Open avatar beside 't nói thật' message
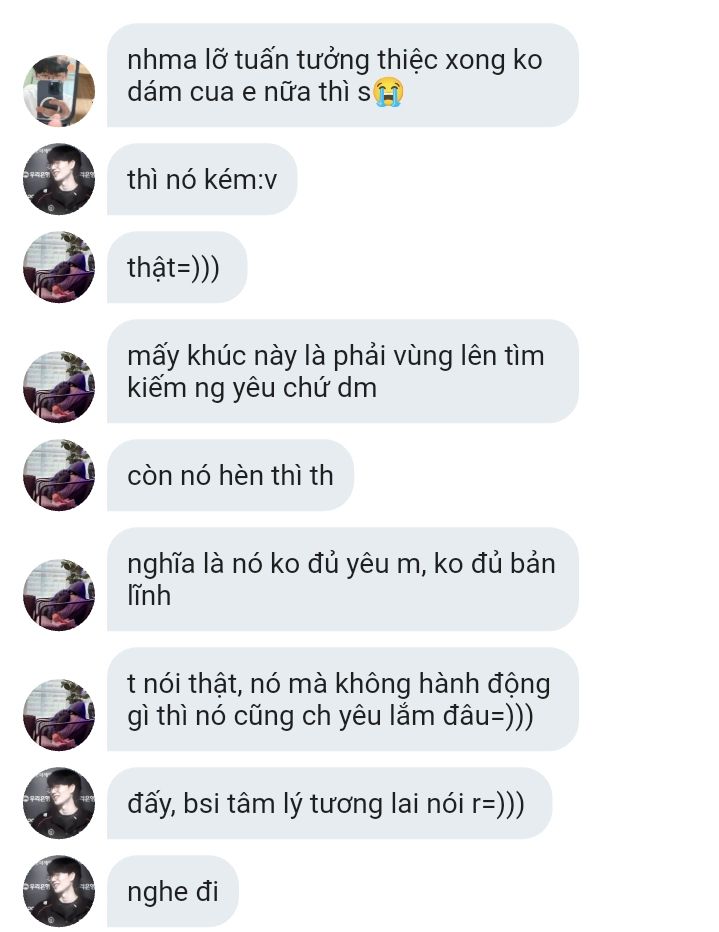 pyautogui.click(x=59, y=715)
